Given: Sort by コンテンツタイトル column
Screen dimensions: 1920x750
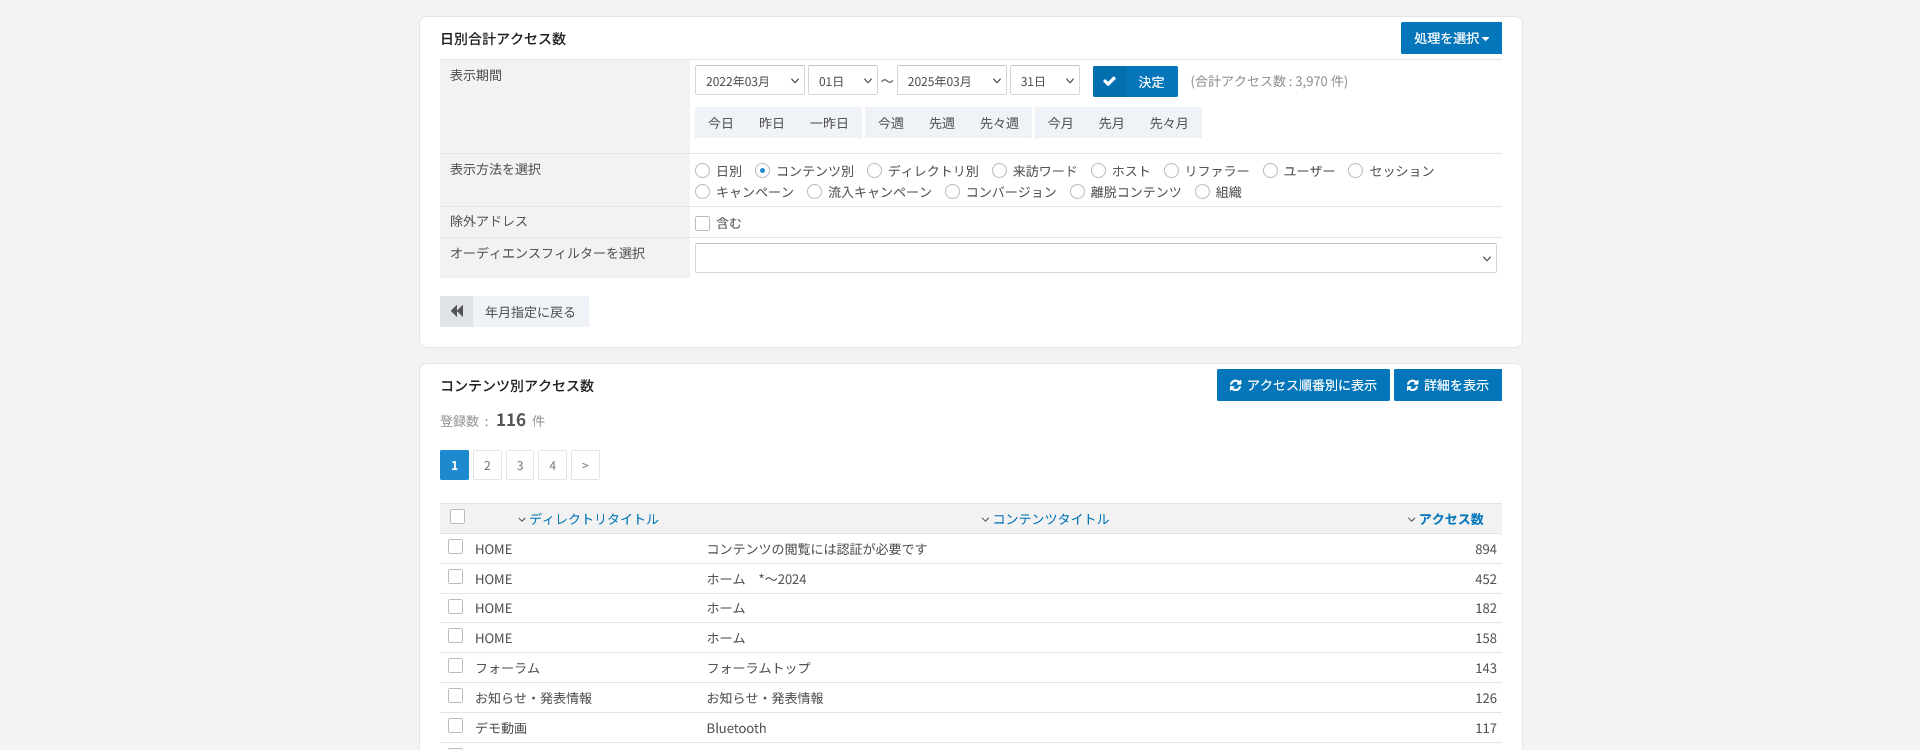Looking at the screenshot, I should [1051, 520].
